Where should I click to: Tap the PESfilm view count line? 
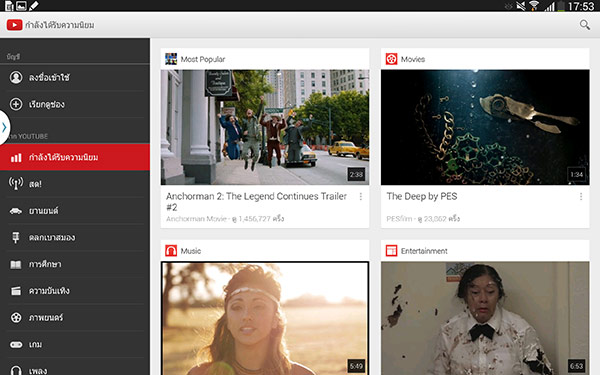click(423, 219)
